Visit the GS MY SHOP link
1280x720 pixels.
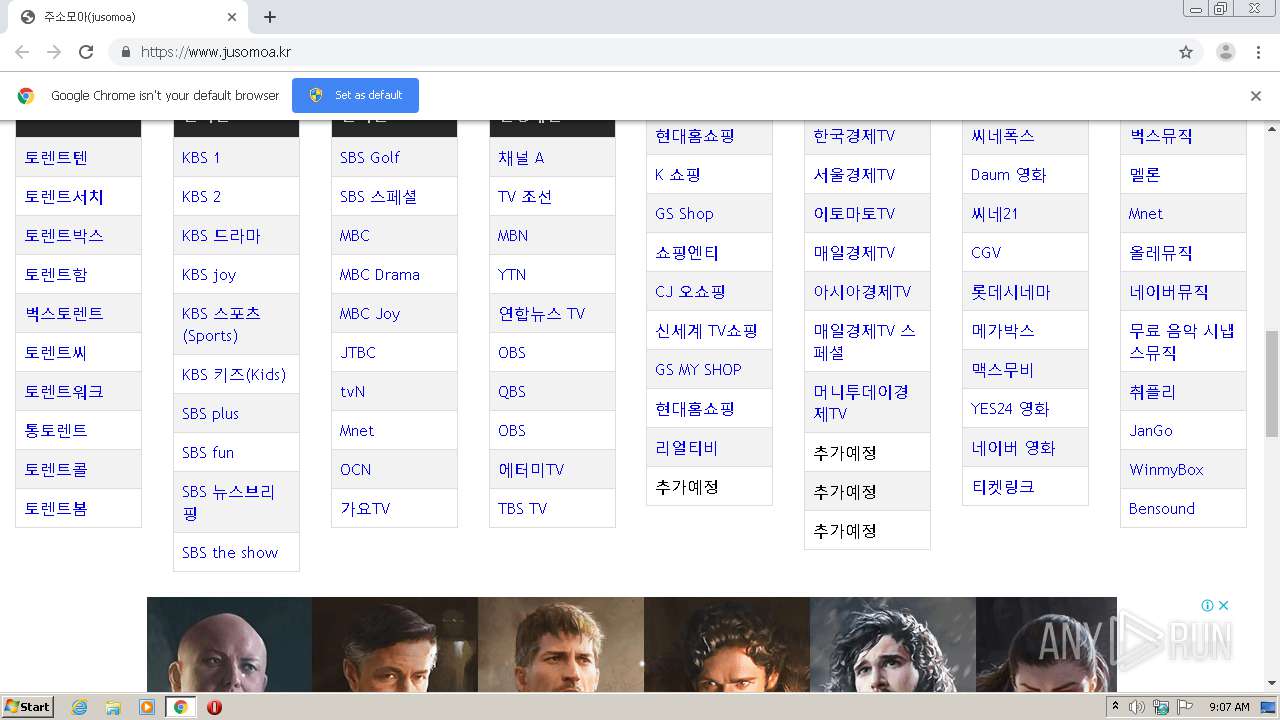click(x=698, y=370)
